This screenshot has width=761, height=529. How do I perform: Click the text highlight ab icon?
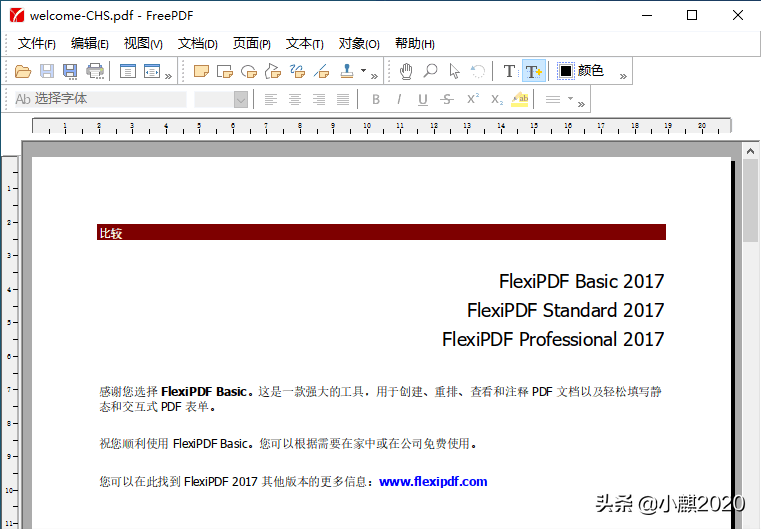pos(520,99)
